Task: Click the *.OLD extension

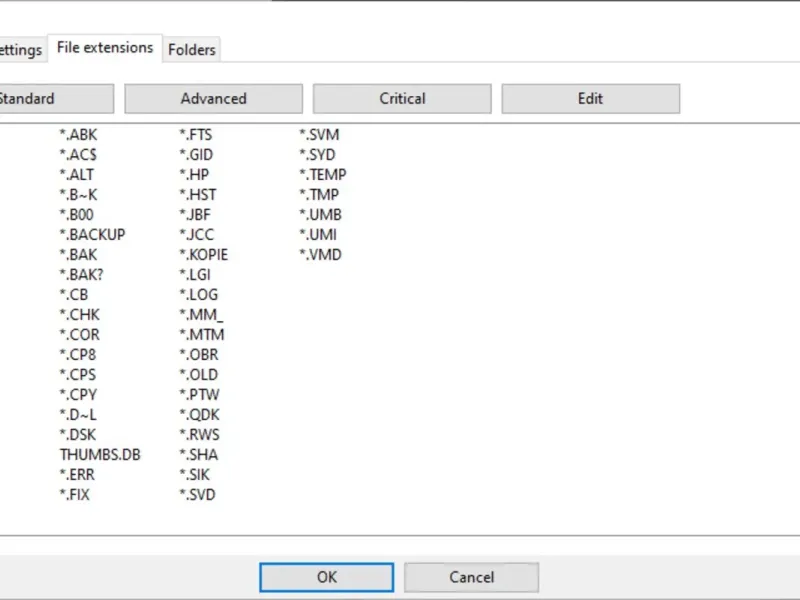Action: (x=198, y=374)
